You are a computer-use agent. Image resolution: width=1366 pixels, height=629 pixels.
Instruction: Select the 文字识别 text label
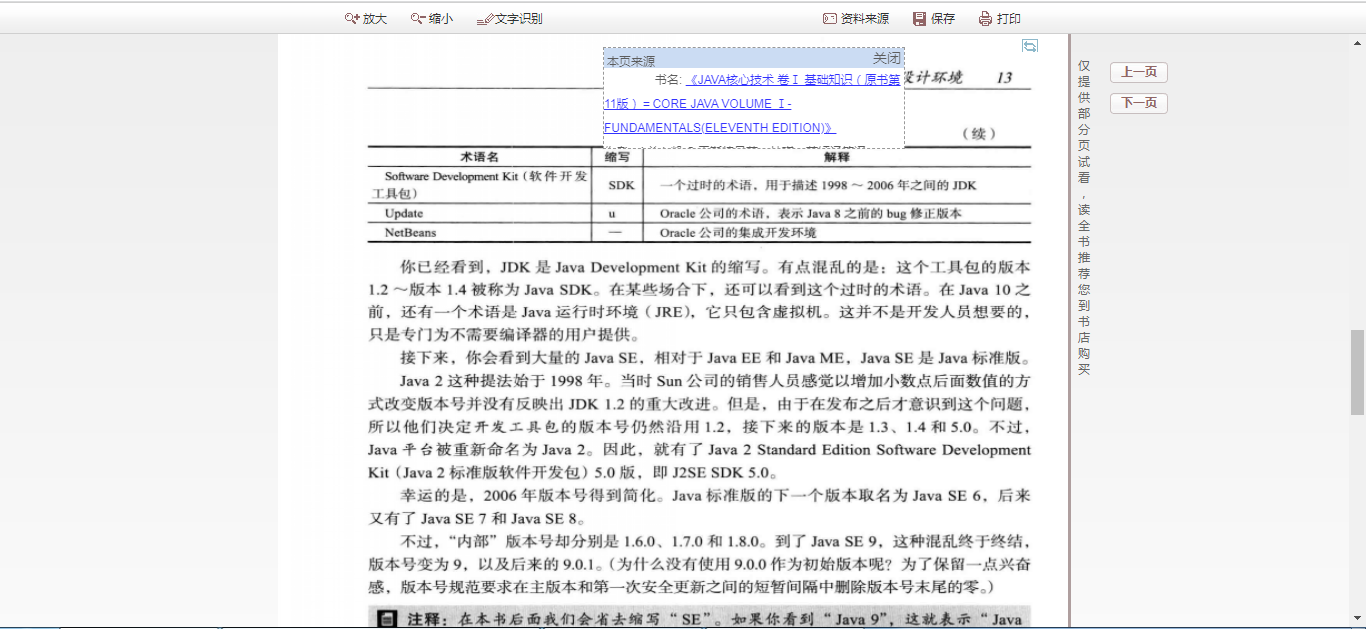coord(519,19)
